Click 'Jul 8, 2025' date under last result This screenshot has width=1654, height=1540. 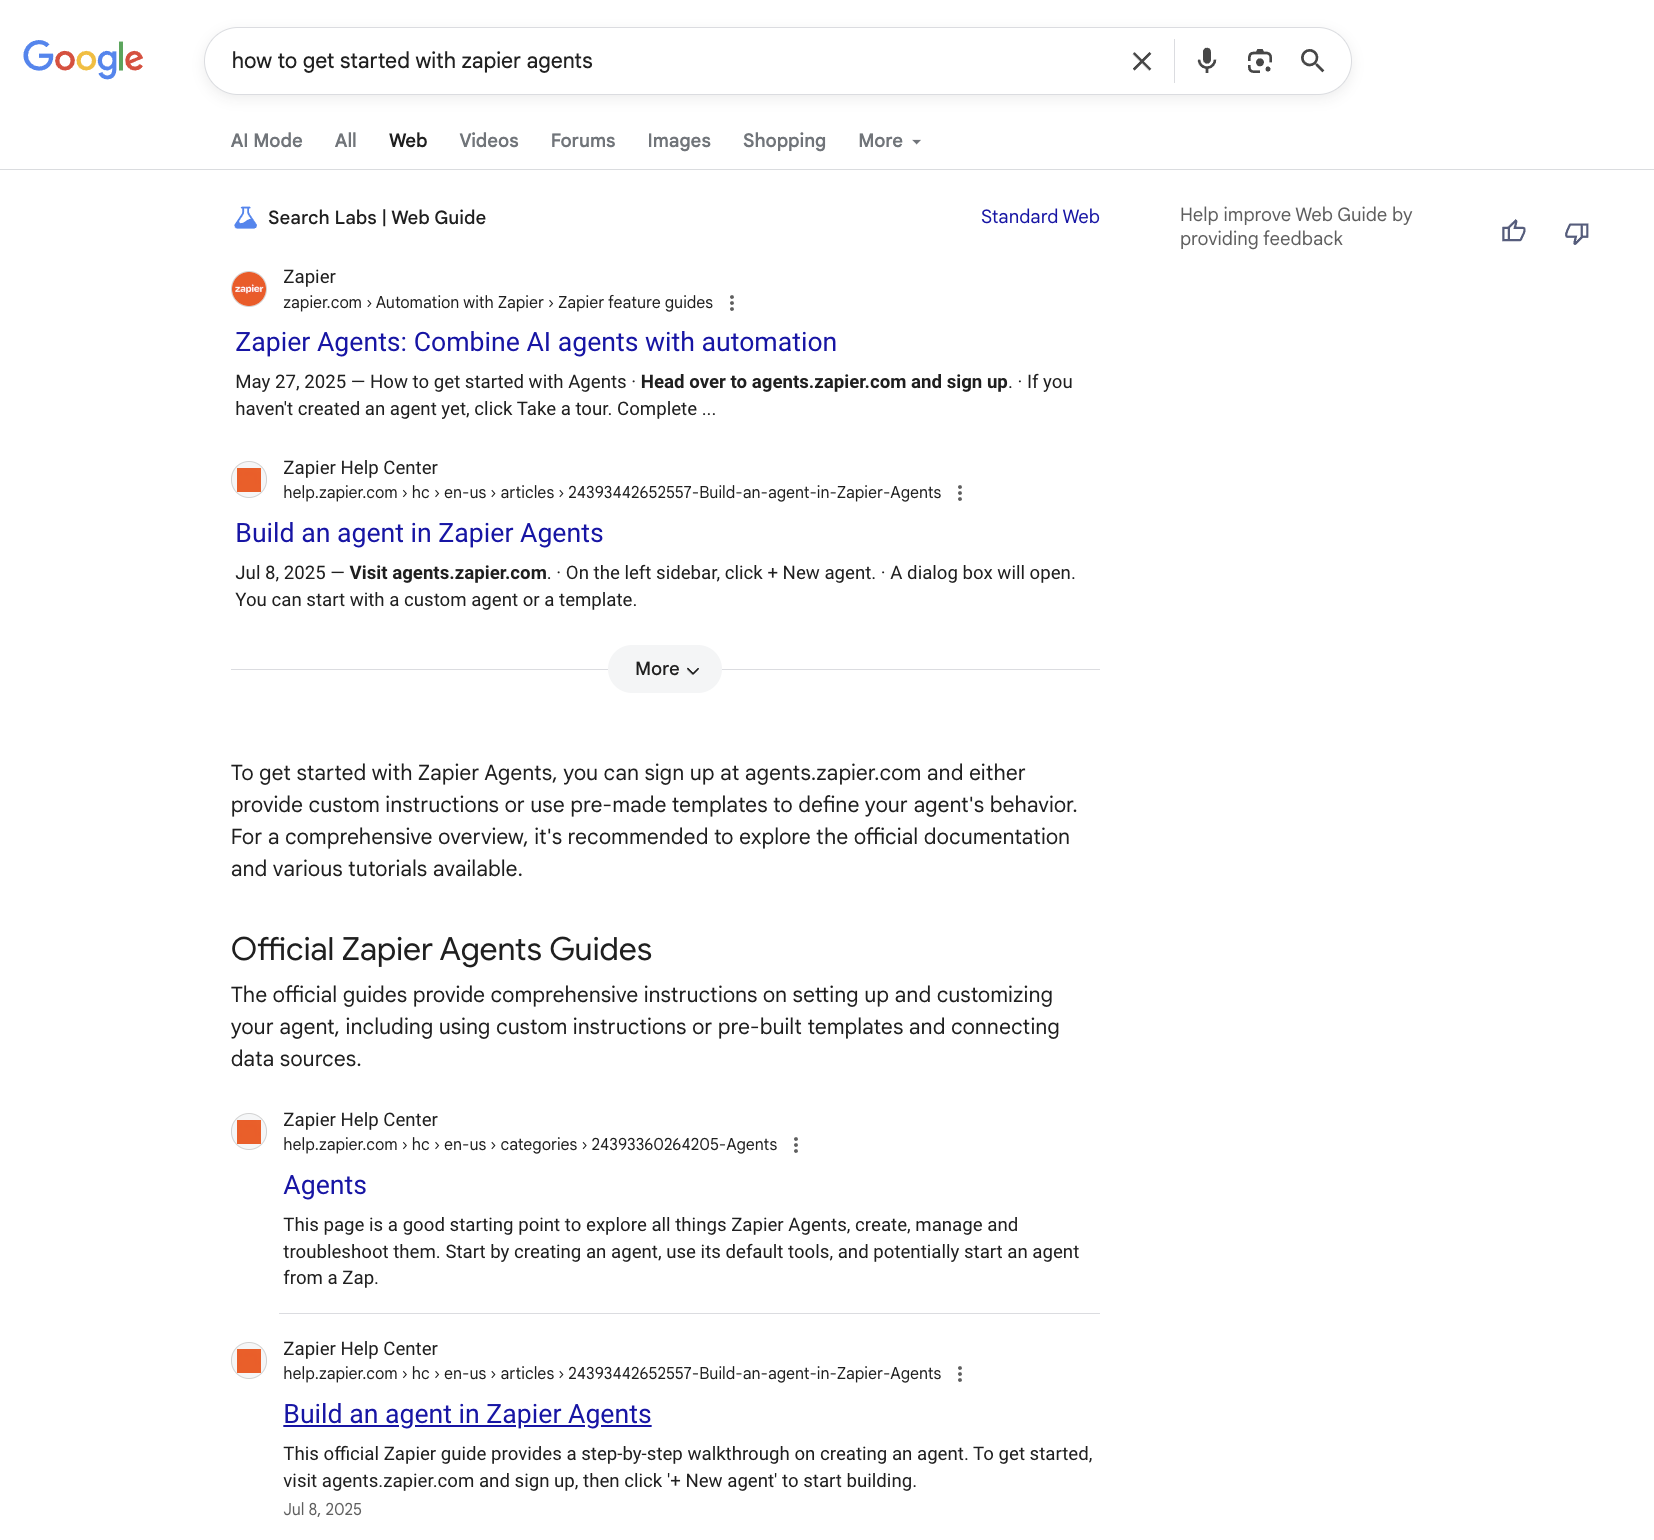322,1509
